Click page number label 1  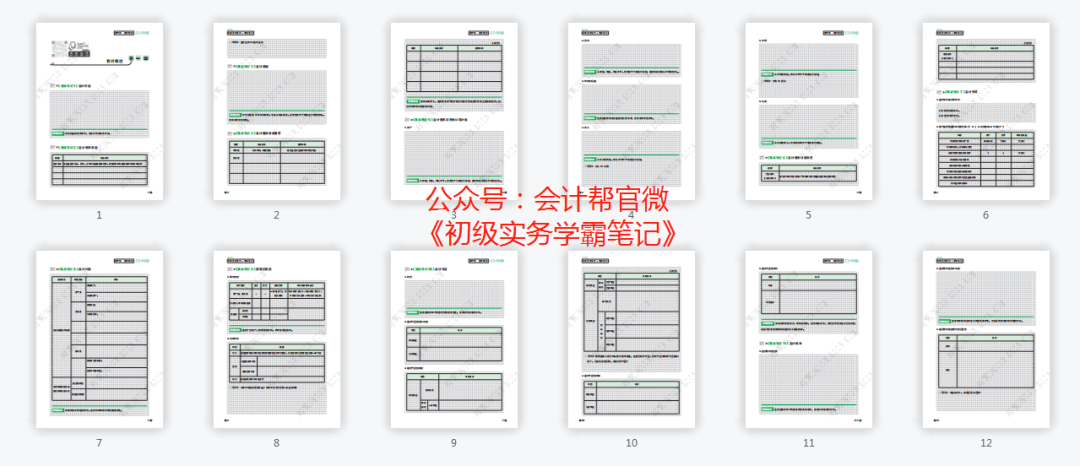(x=99, y=215)
